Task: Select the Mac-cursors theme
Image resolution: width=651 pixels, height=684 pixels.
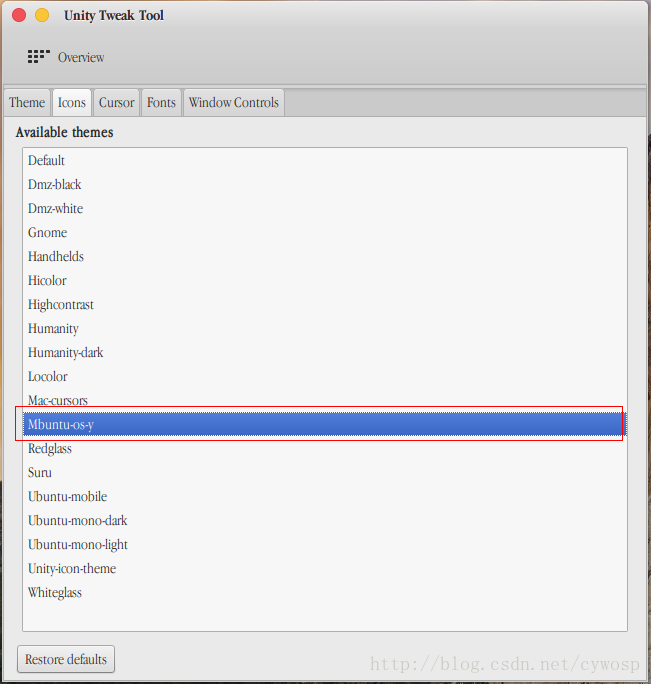Action: (x=325, y=400)
